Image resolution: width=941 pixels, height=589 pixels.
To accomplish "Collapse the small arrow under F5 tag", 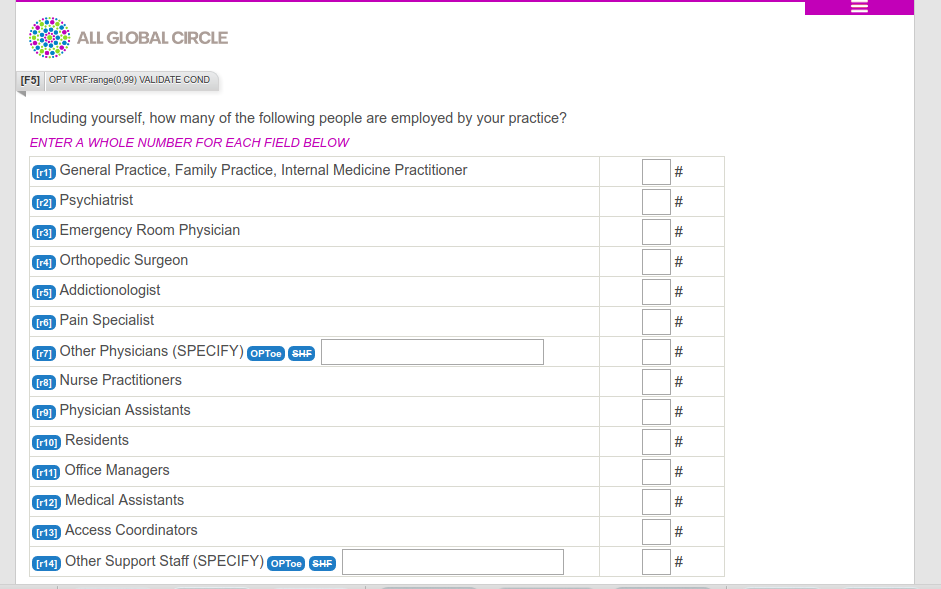I will pos(22,94).
